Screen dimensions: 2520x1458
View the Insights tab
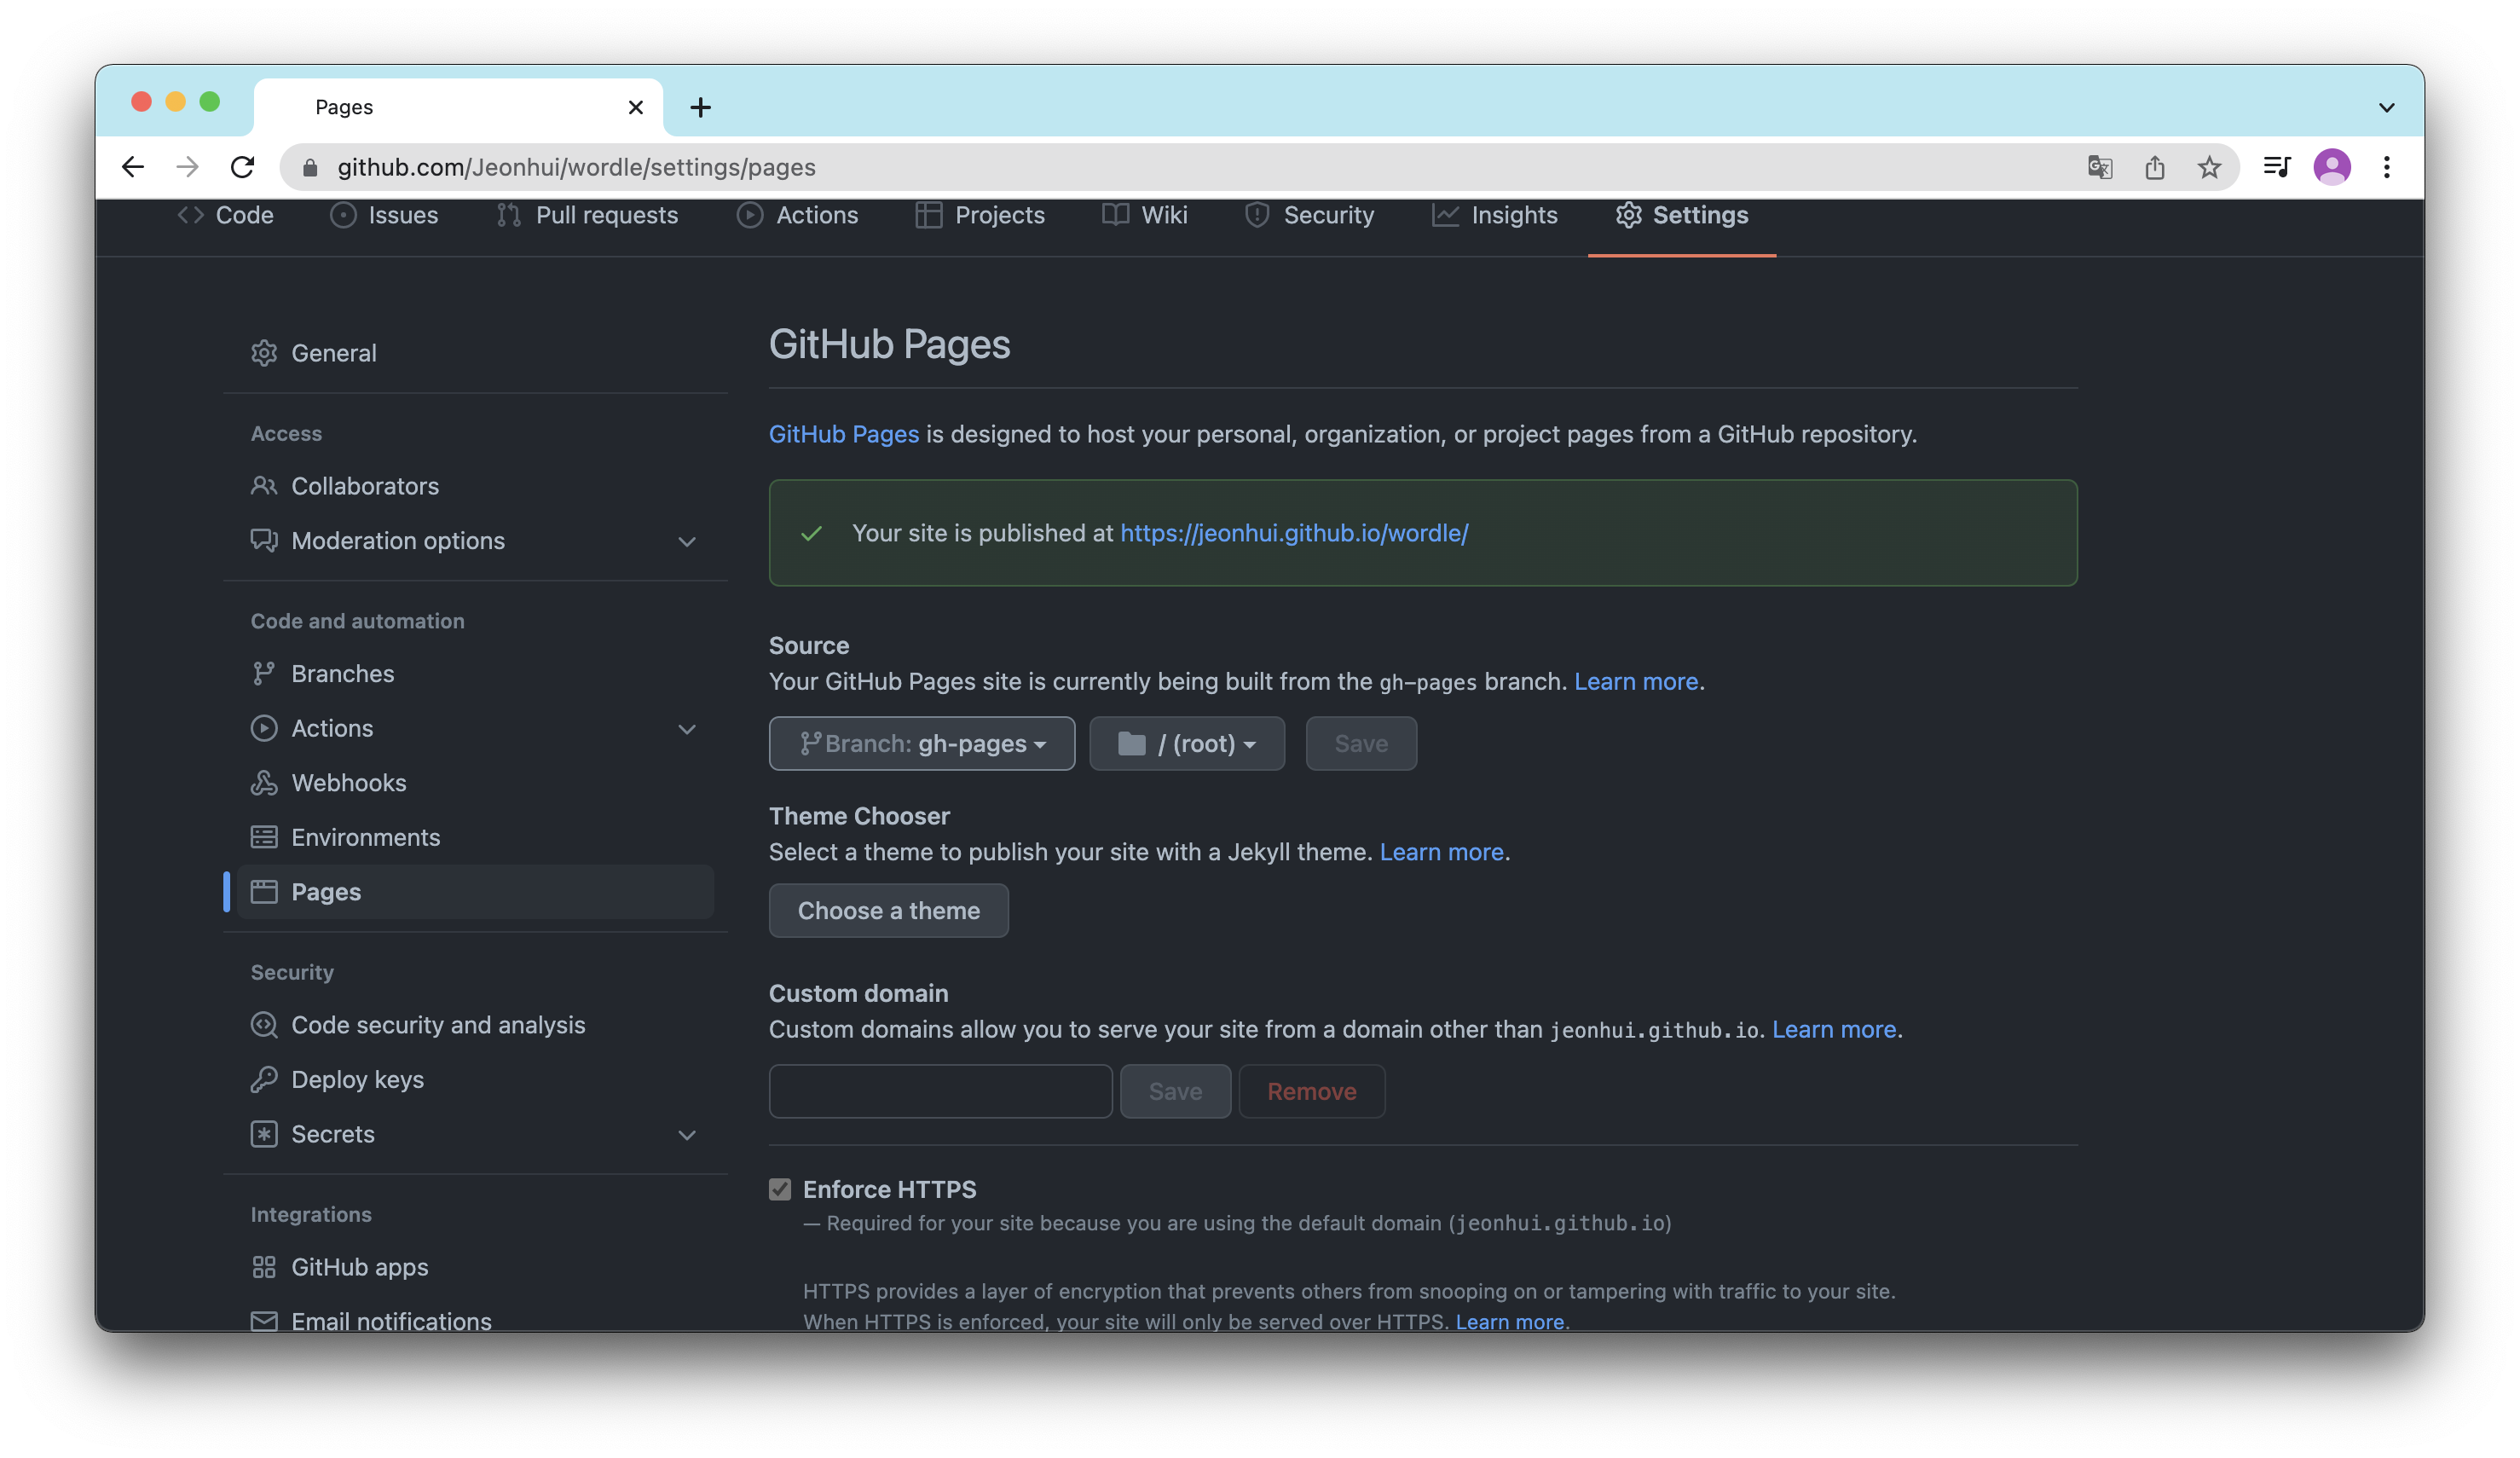tap(1495, 215)
